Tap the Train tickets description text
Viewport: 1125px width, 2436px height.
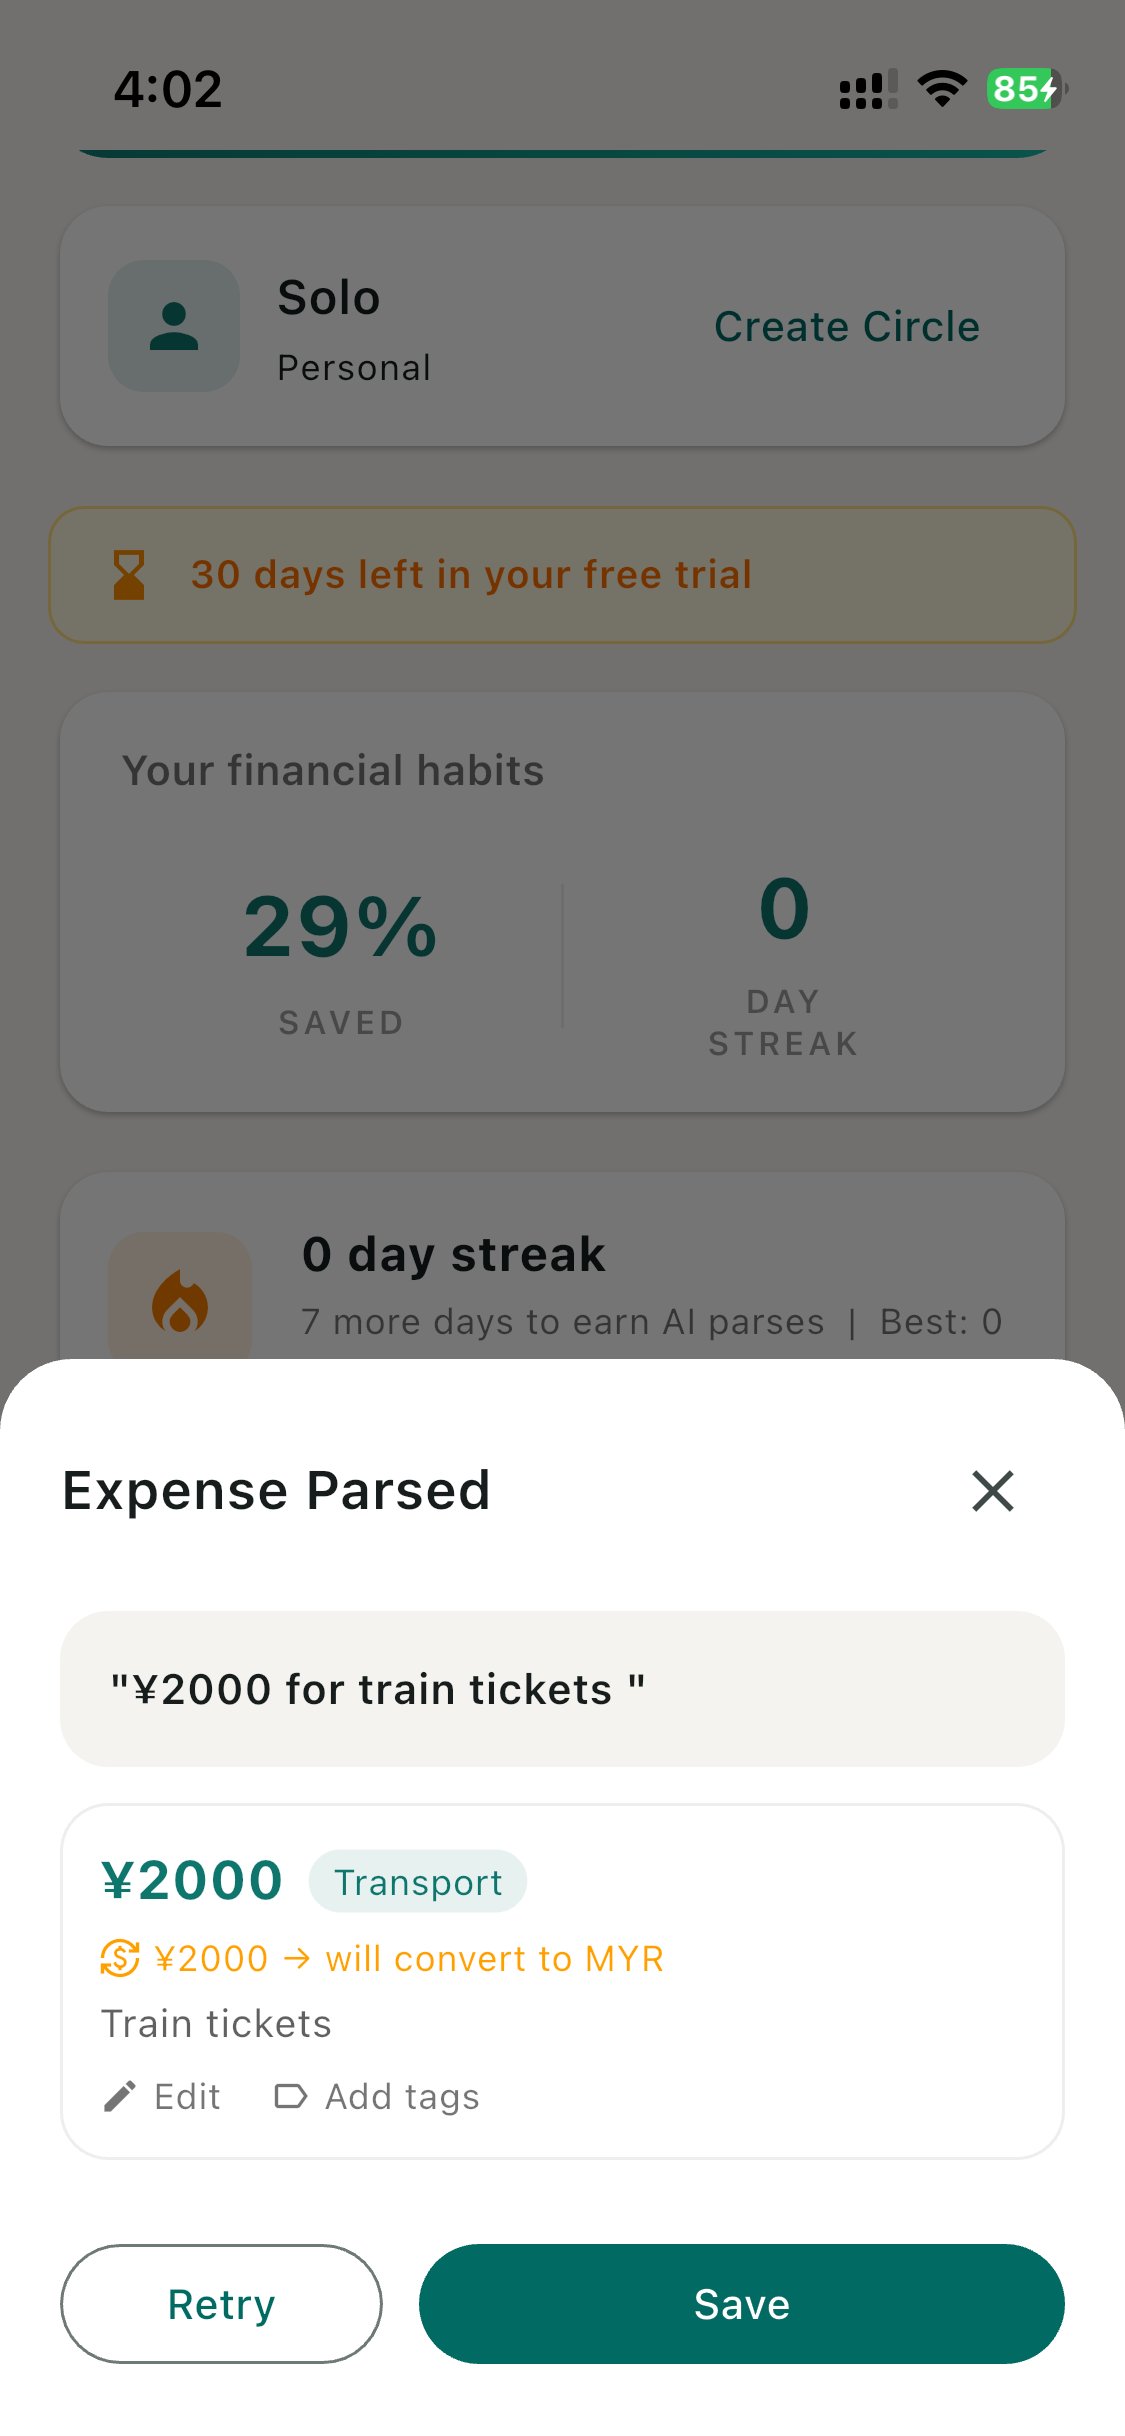216,2024
